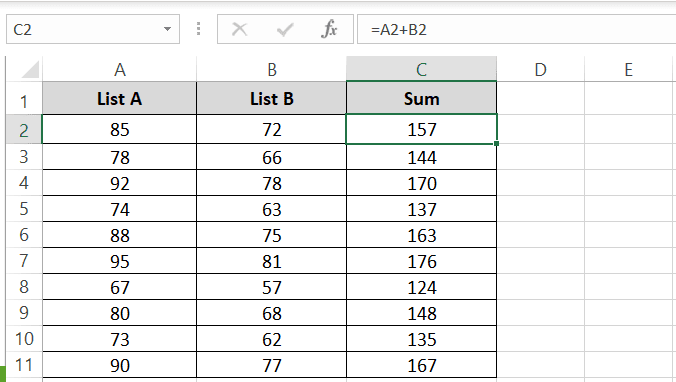Viewport: 676px width, 382px height.
Task: Click the formula bar three-dot resize handle
Action: click(x=198, y=29)
